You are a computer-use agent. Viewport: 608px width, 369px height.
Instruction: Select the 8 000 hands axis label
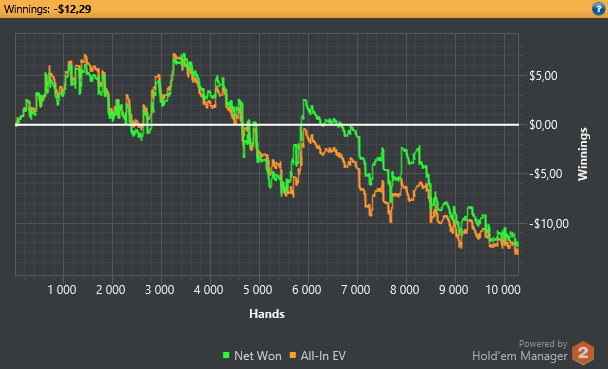point(404,290)
